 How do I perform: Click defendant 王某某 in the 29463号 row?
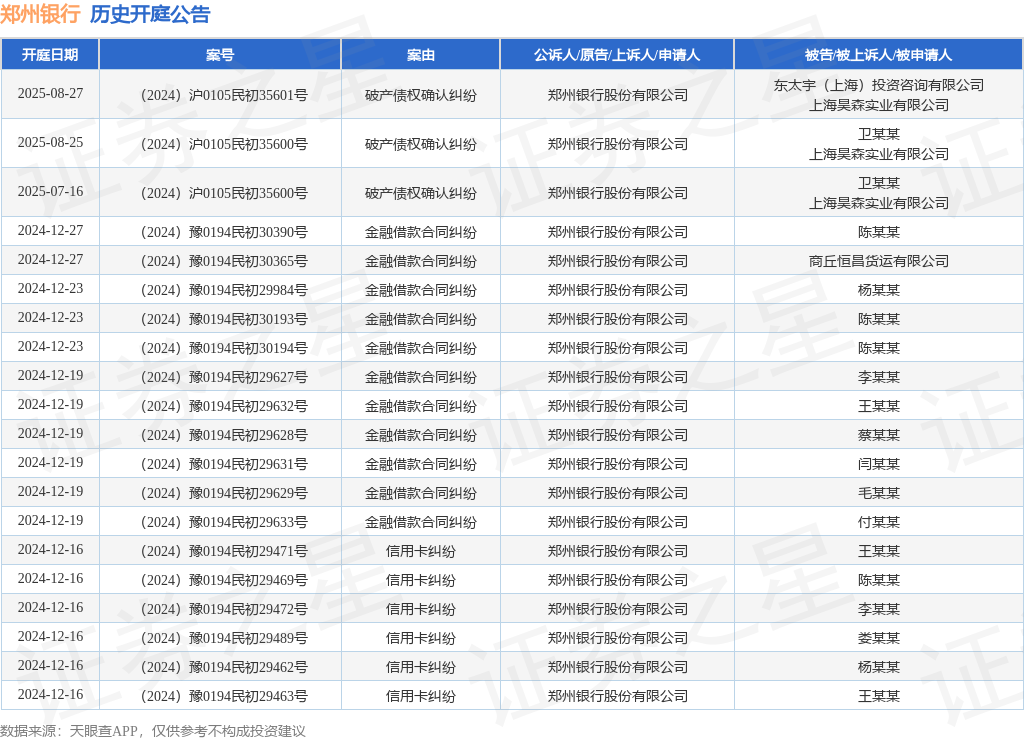click(x=878, y=696)
